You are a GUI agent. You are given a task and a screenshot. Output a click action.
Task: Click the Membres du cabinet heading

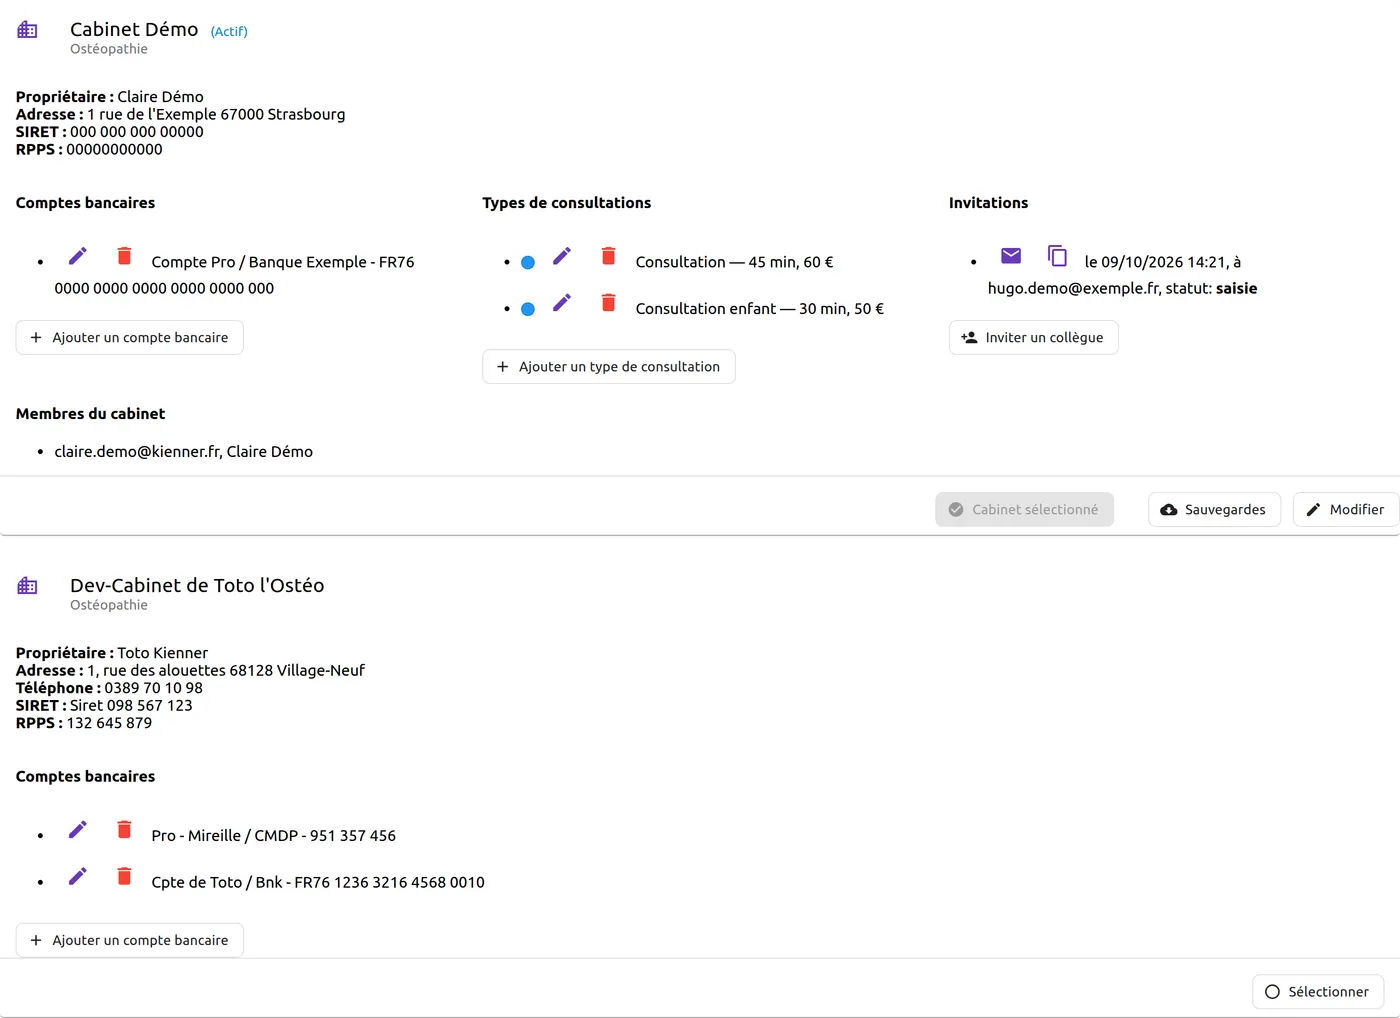click(x=90, y=413)
